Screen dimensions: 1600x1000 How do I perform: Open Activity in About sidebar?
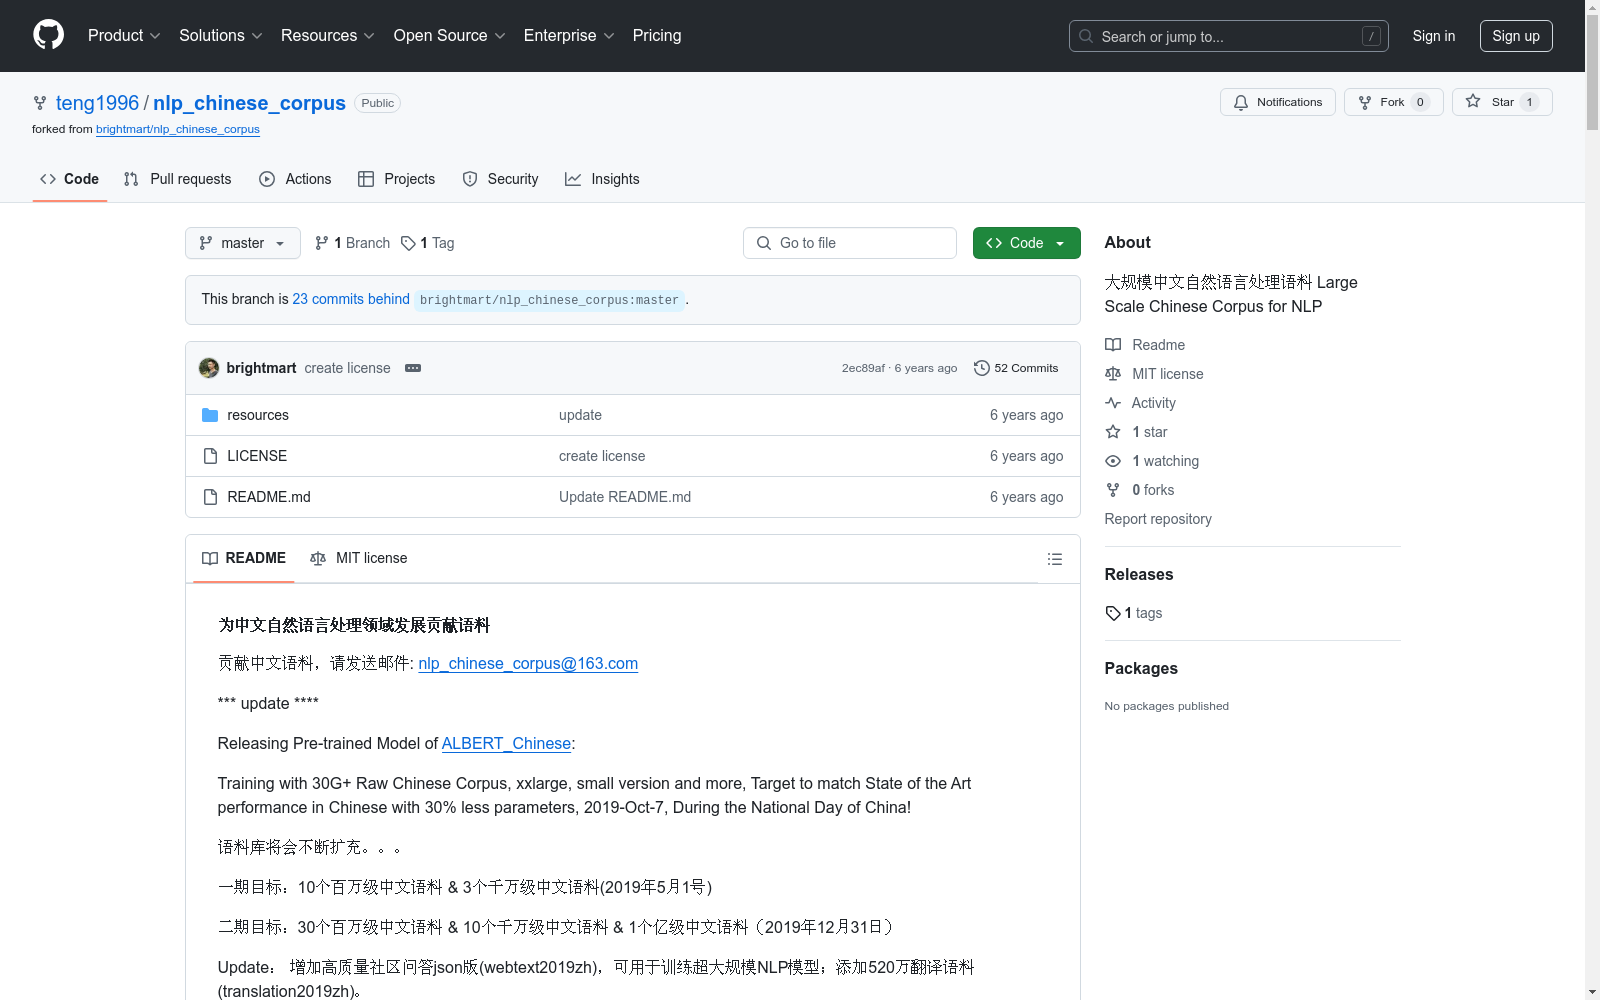[x=1140, y=403]
